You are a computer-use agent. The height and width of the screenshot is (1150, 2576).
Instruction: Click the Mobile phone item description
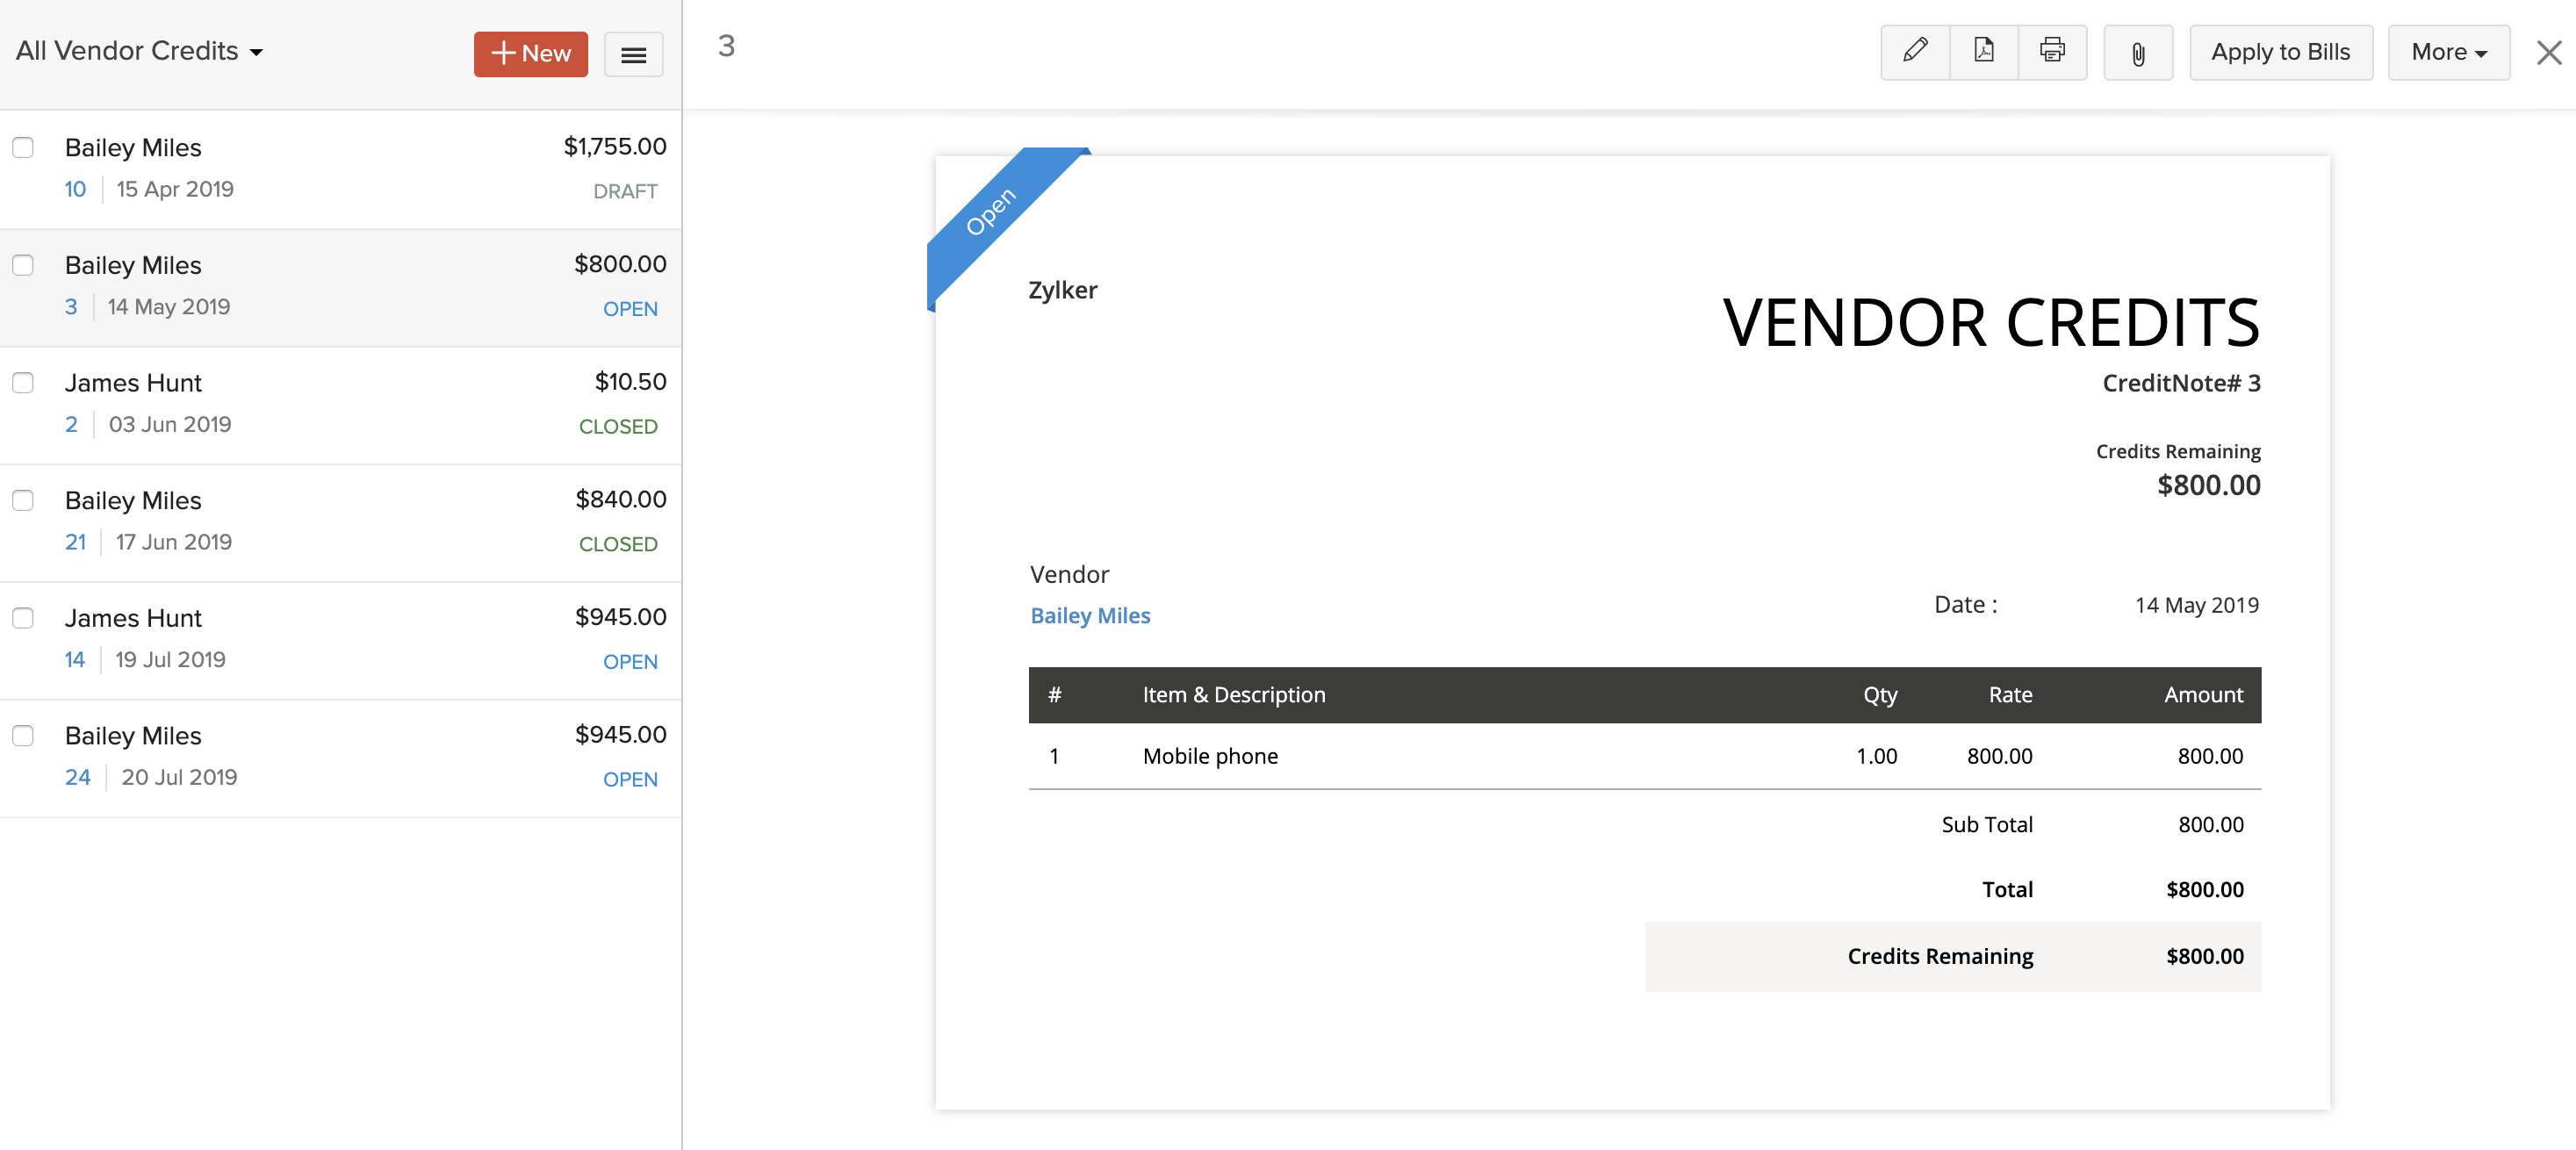[1211, 756]
